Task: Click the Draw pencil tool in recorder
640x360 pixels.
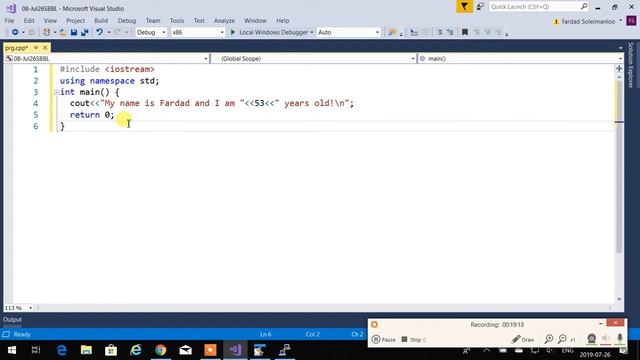Action: coord(523,339)
